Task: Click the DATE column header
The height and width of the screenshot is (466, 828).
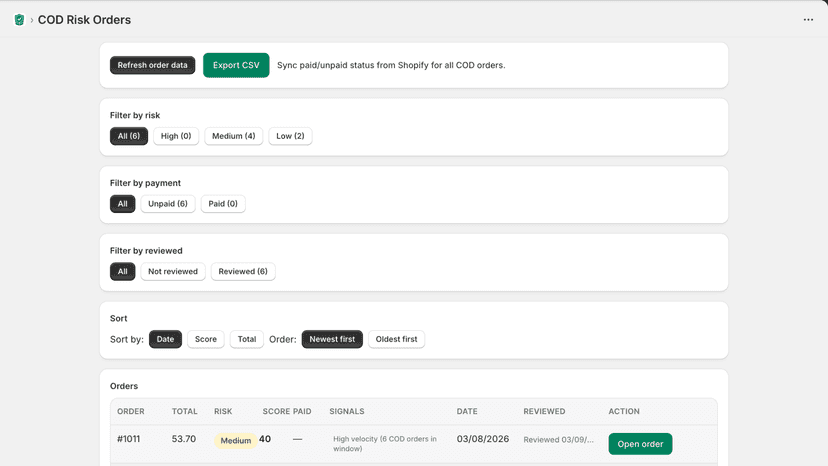Action: coord(467,411)
